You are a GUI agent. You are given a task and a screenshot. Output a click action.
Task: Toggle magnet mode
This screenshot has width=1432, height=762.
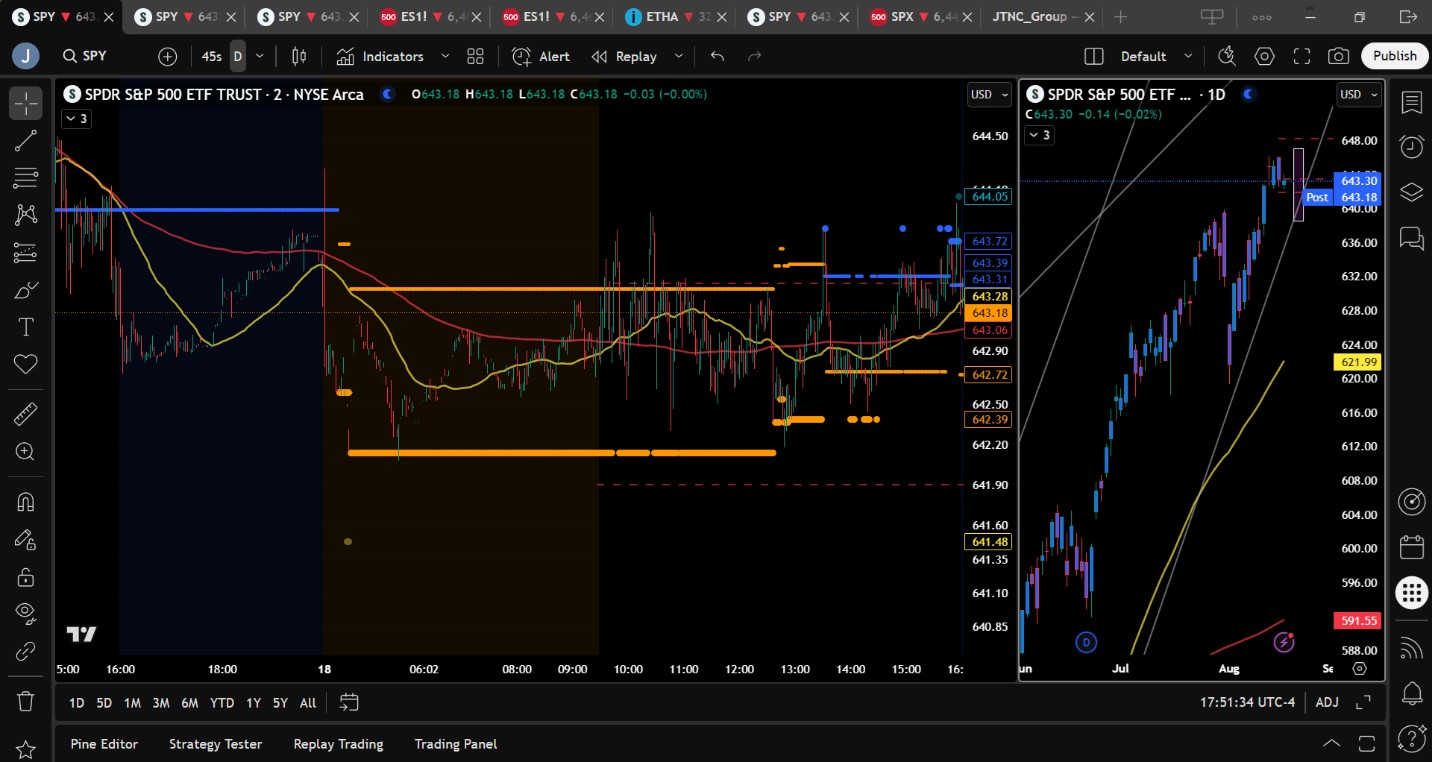(x=26, y=501)
